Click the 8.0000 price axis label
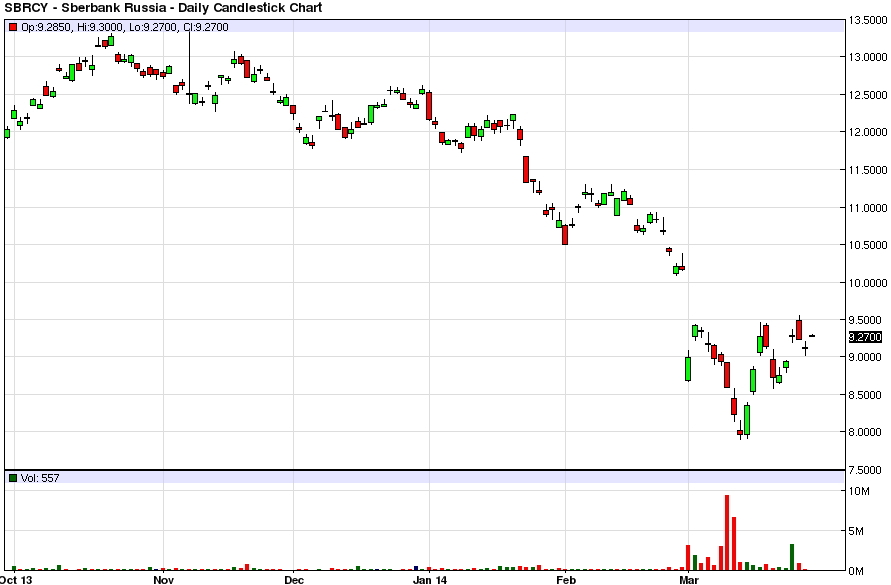891x585 pixels. click(867, 432)
